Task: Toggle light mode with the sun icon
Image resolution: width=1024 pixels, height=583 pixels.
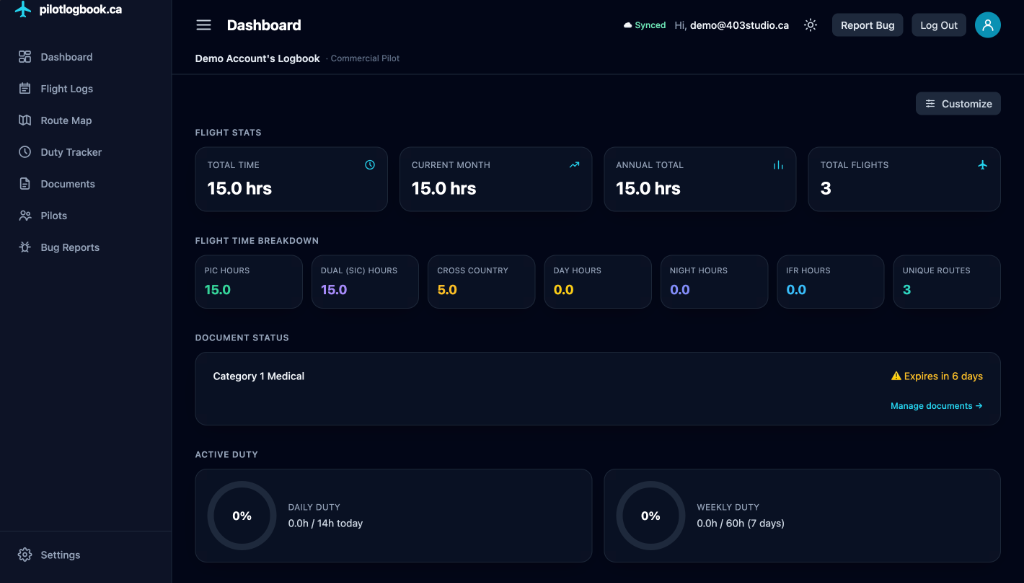Action: pos(810,25)
